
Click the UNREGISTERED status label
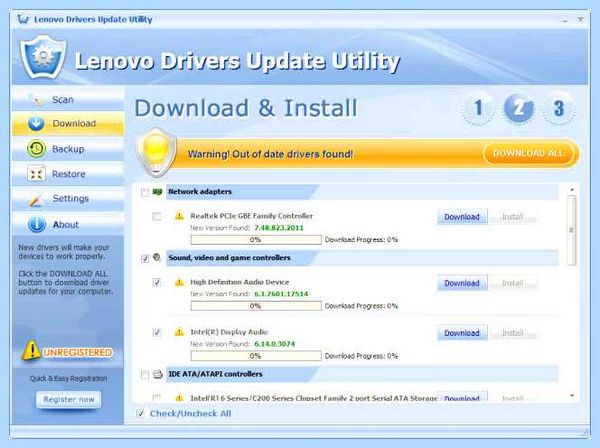point(78,352)
